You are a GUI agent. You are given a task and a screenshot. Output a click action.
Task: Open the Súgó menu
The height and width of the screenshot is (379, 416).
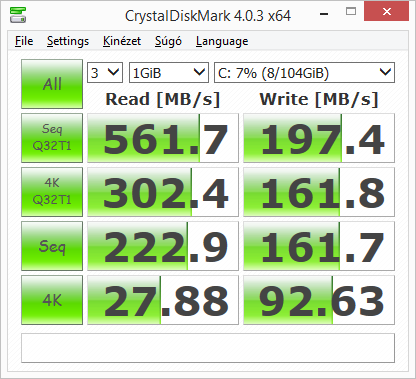pyautogui.click(x=168, y=41)
